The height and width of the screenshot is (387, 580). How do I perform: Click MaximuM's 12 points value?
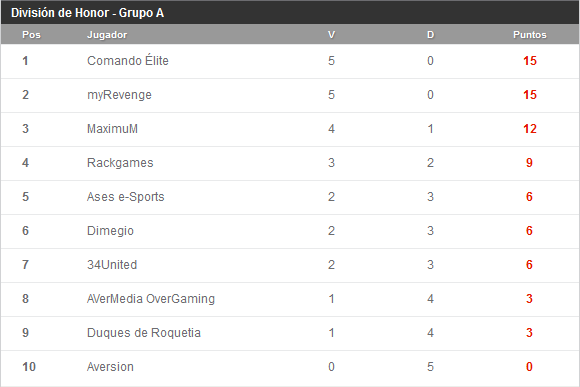(530, 129)
